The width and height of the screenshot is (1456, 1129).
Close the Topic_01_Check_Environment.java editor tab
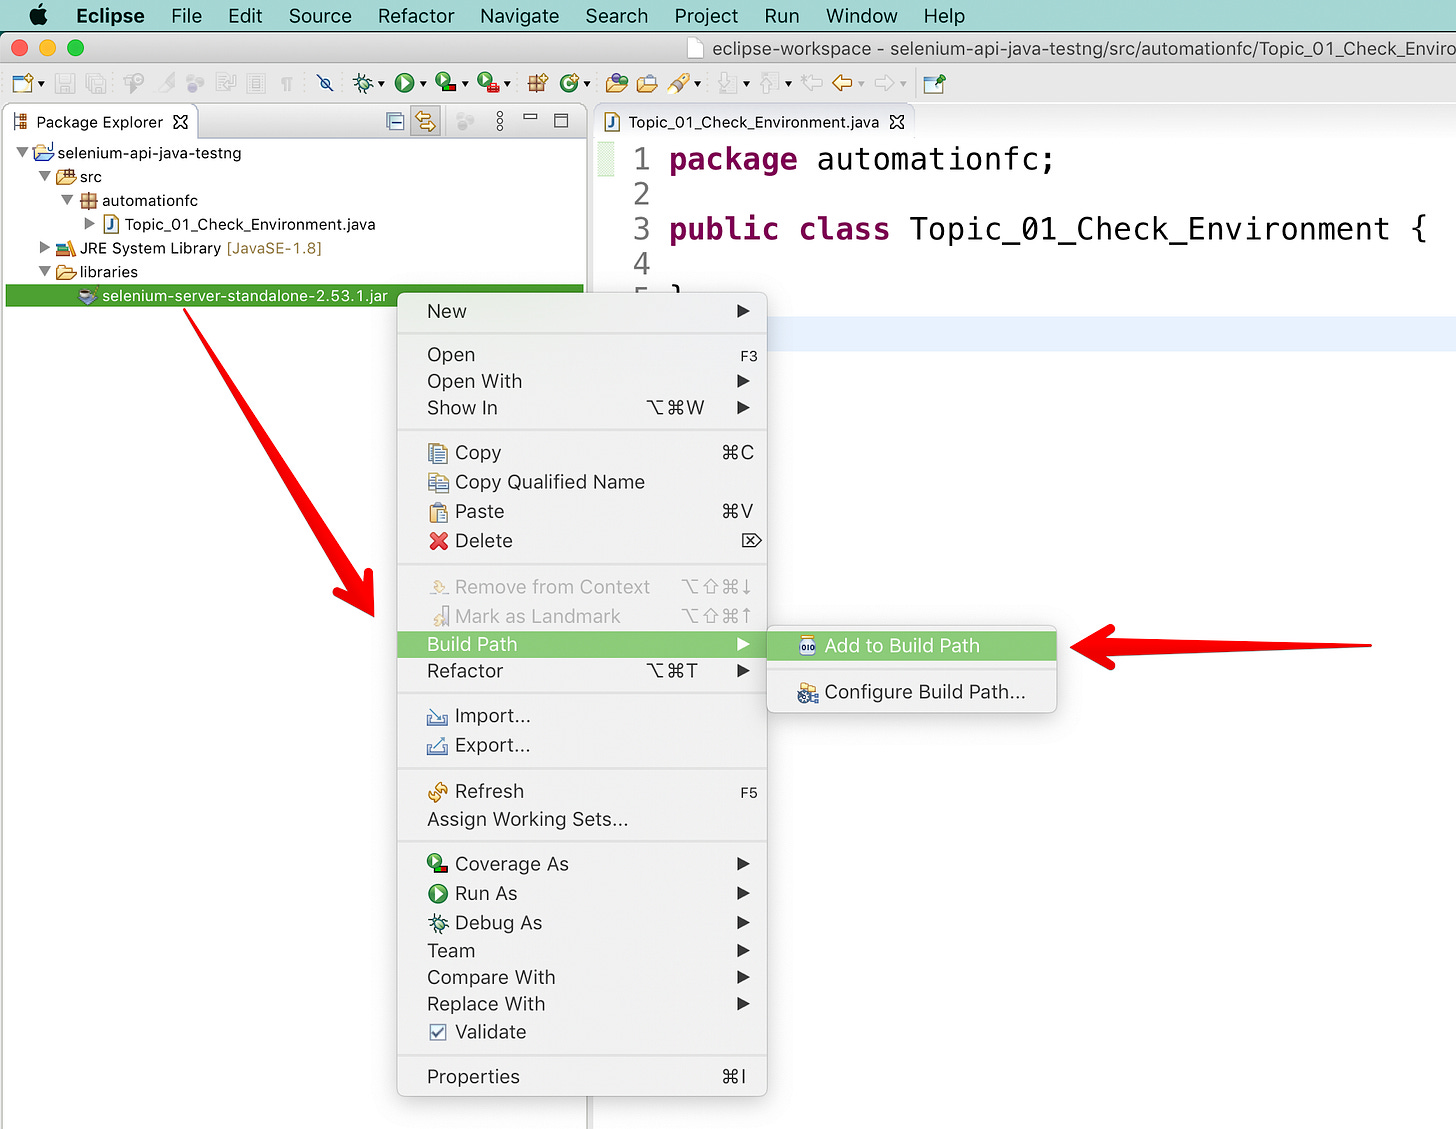click(897, 122)
